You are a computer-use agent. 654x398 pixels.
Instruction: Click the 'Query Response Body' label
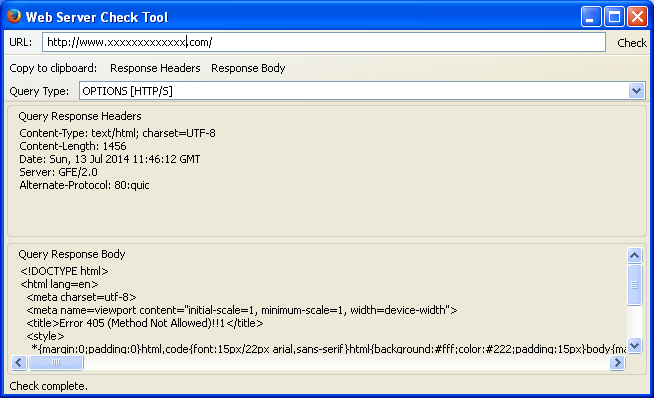coord(72,254)
